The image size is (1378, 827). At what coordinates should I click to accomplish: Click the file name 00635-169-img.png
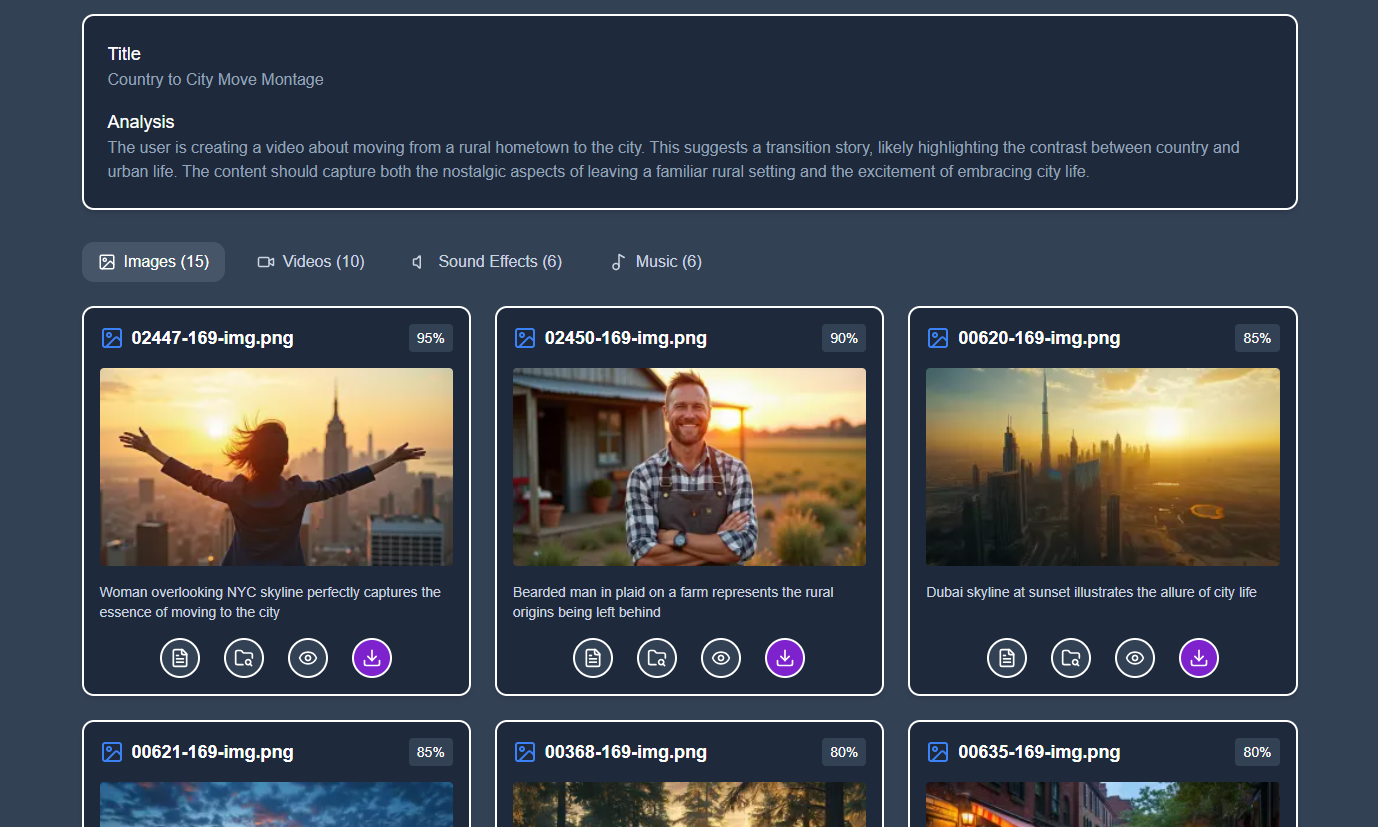tap(1039, 752)
